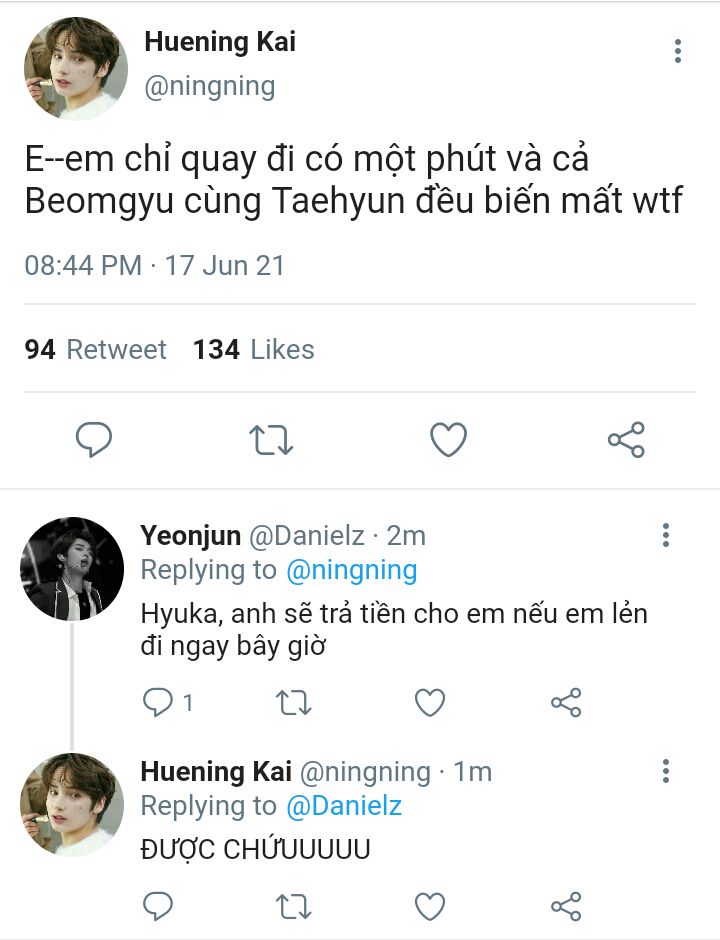Retweet Huening Kai's ĐƯỢC CHỨUUUUU reply
720x940 pixels.
pos(293,906)
